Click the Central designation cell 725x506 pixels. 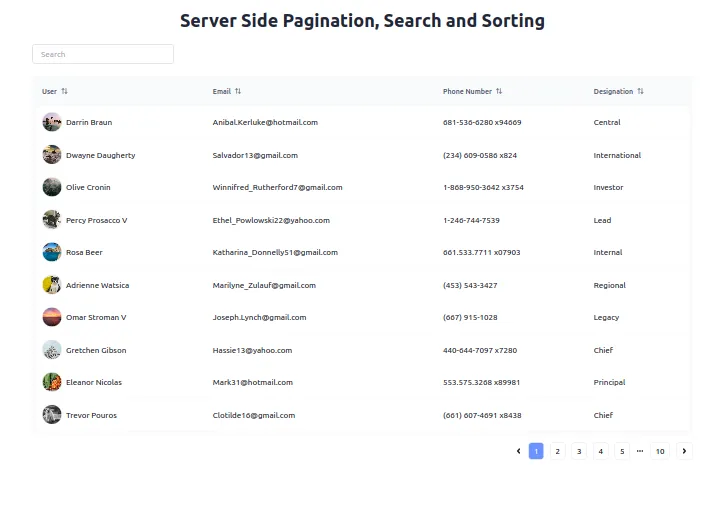(607, 122)
